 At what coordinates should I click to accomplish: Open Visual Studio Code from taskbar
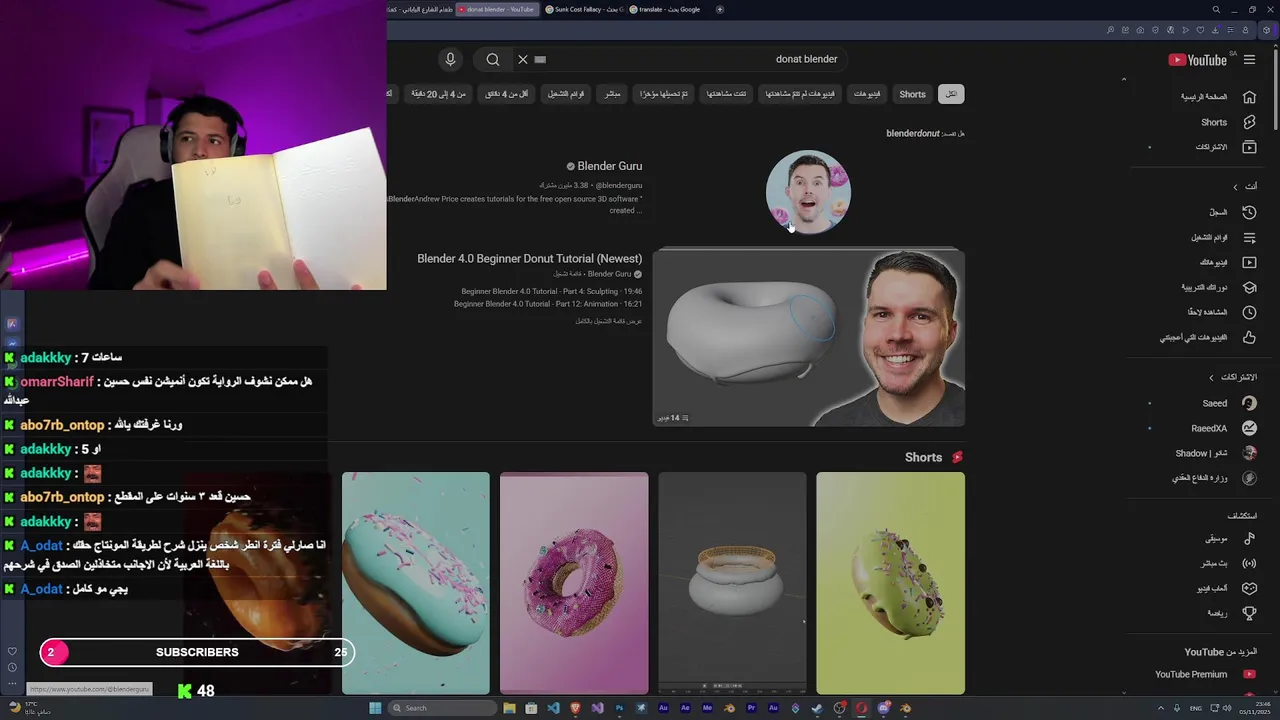(553, 708)
